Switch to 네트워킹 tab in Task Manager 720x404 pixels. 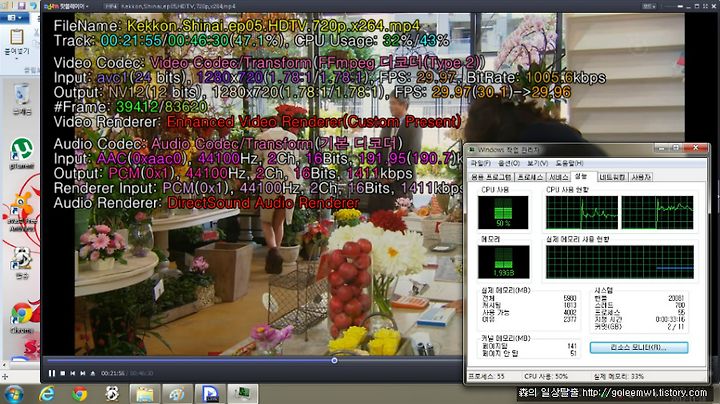pyautogui.click(x=613, y=177)
